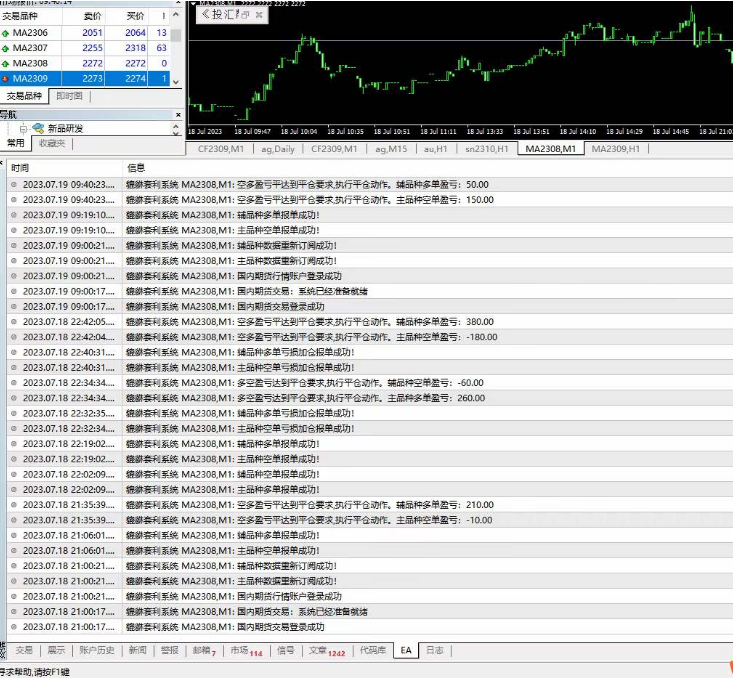
Task: Click the green up arrow beside MA2308
Action: [6, 64]
